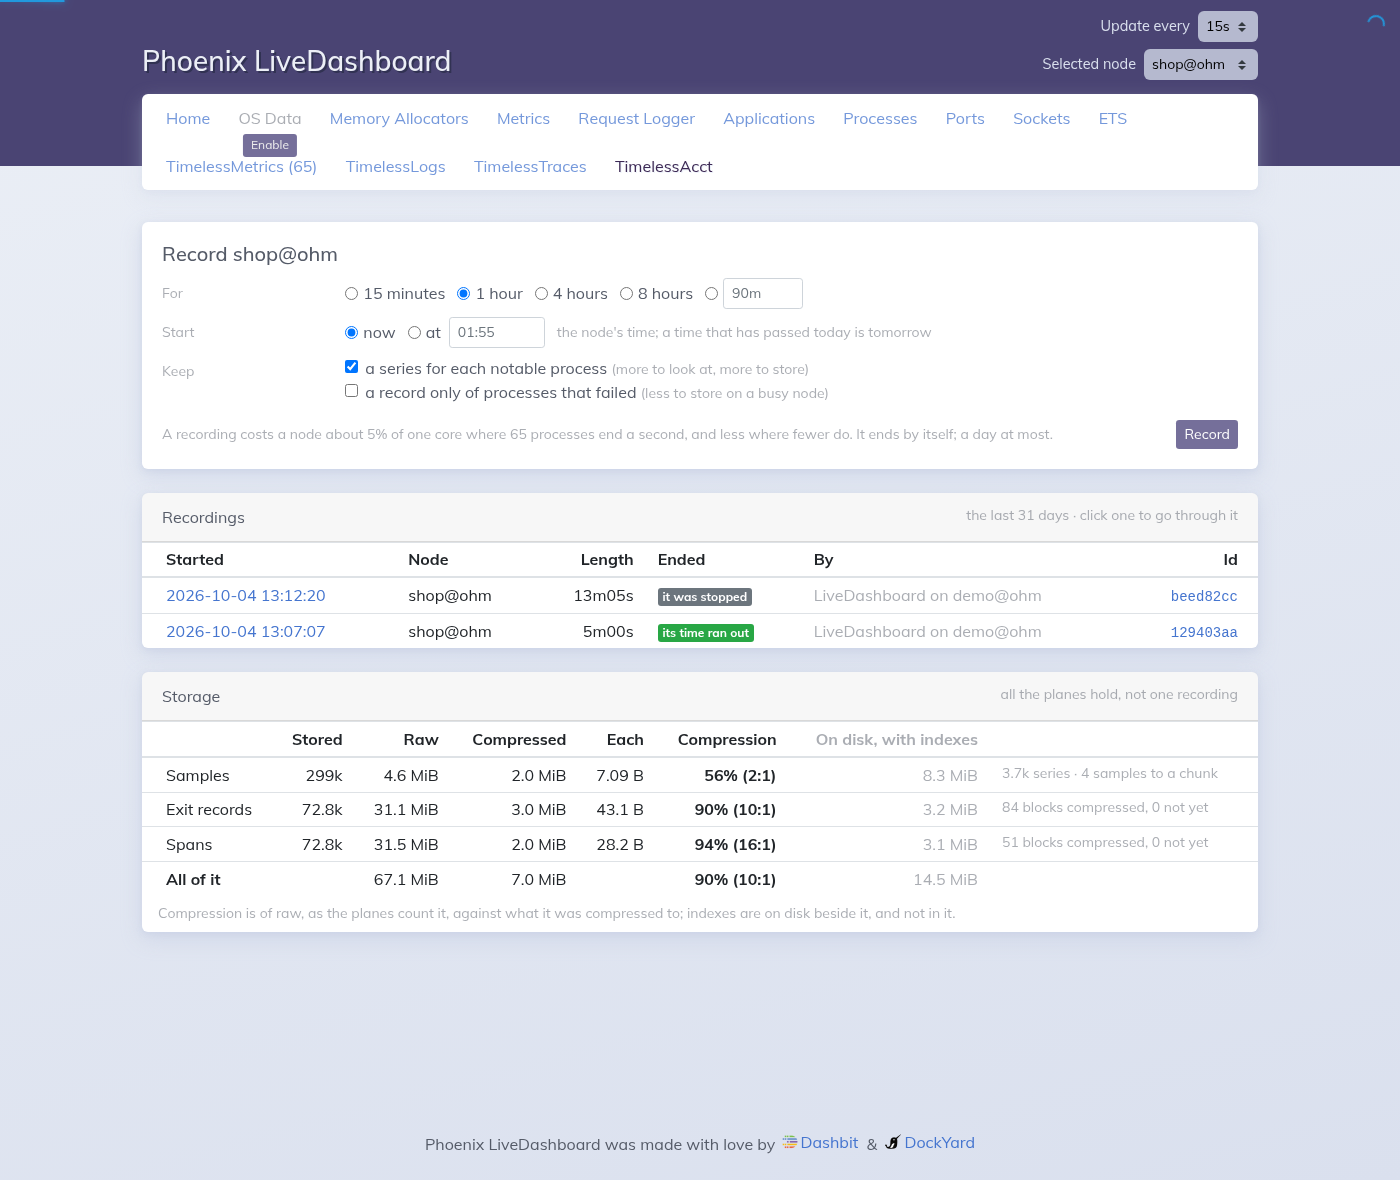Screen dimensions: 1400x1180
Task: Switch to the TimelessLogs tab
Action: coord(395,167)
